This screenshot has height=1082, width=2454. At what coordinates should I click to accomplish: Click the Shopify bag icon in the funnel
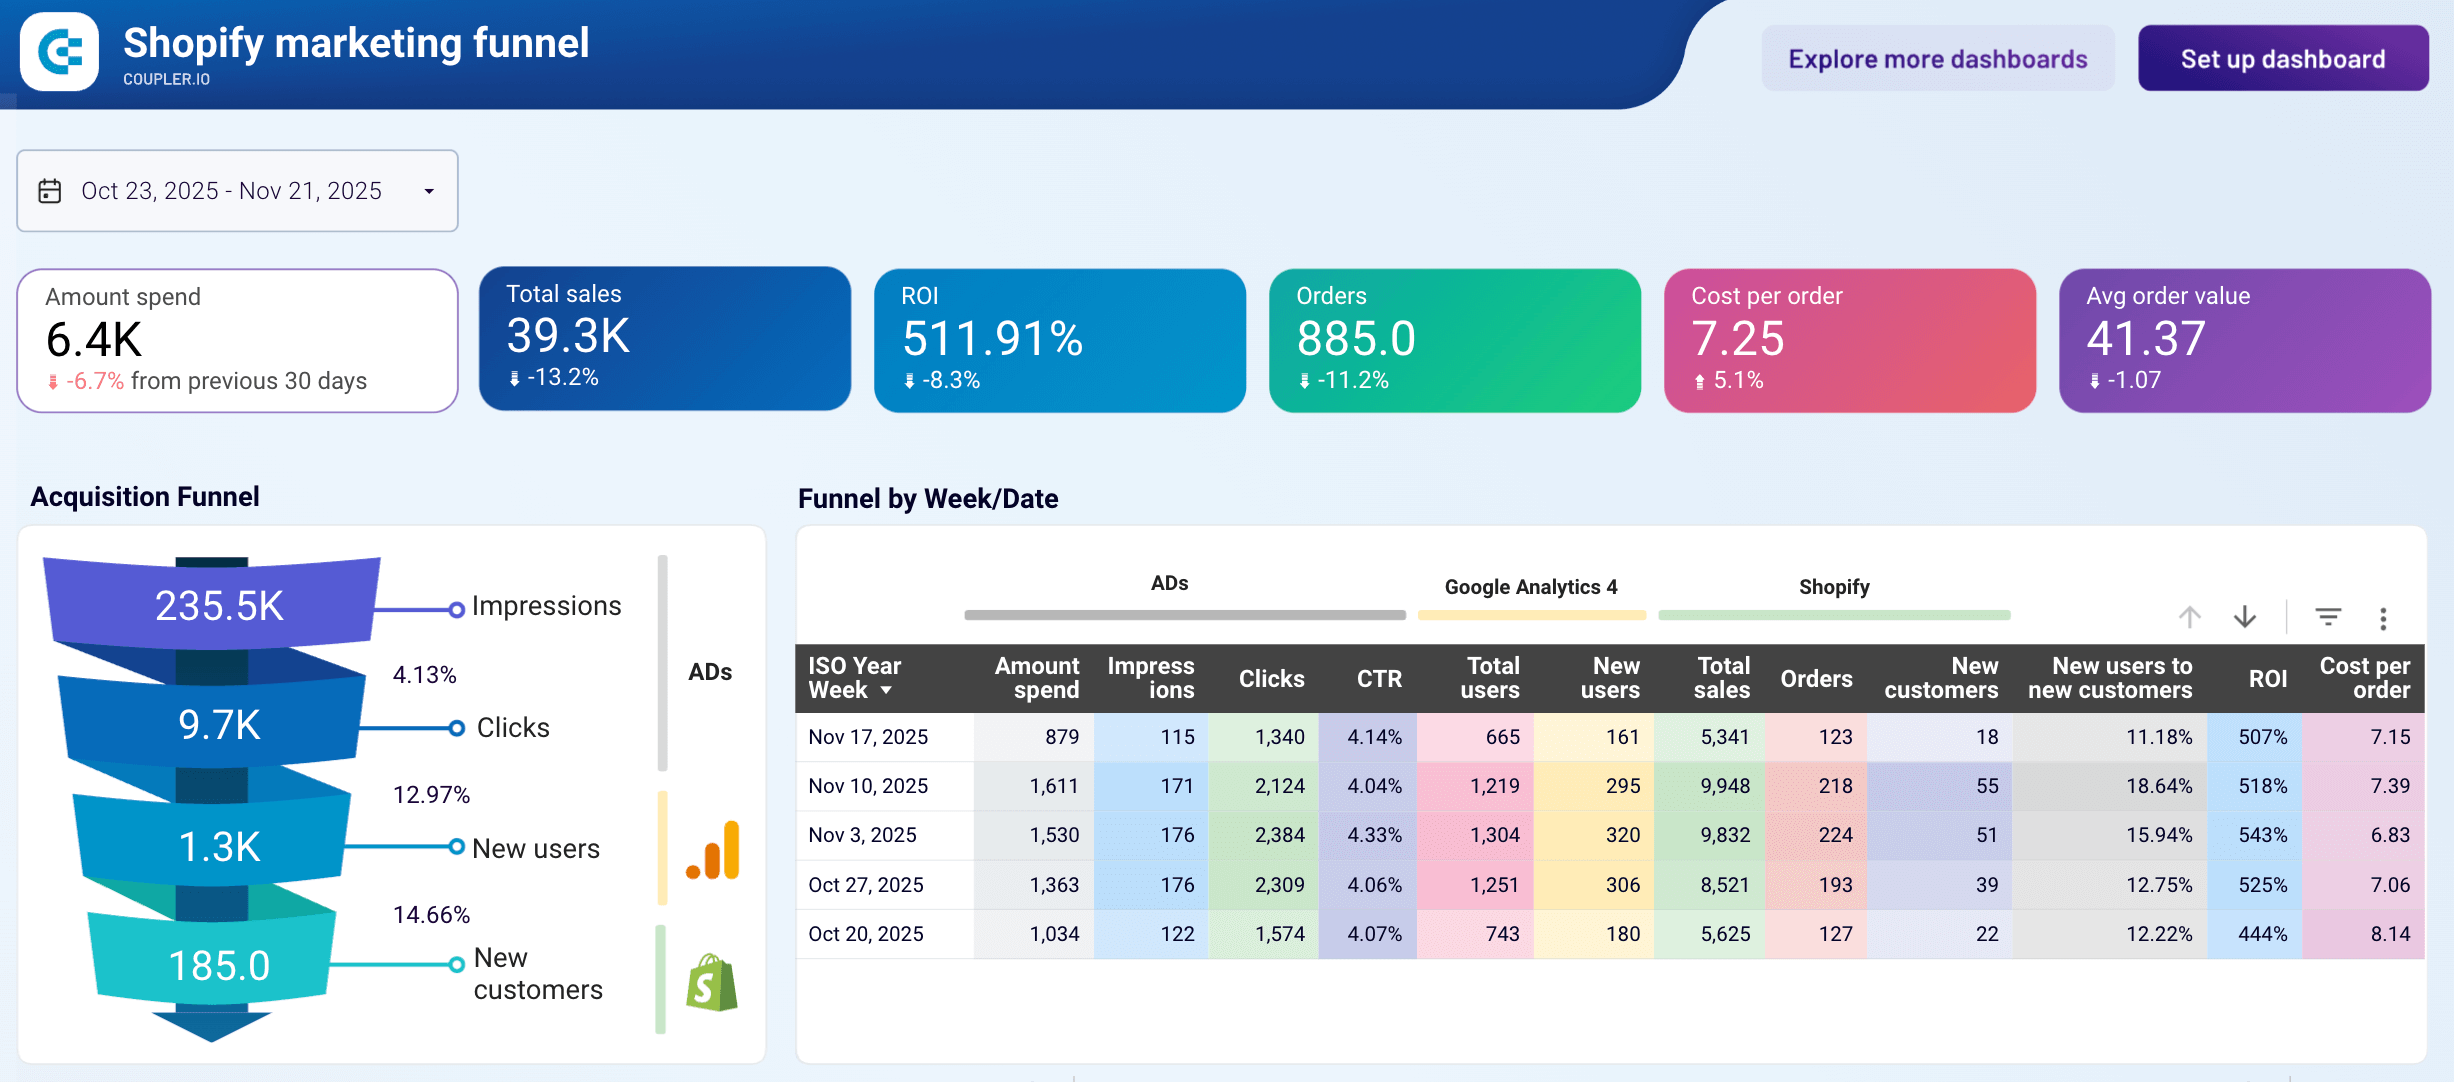(709, 984)
